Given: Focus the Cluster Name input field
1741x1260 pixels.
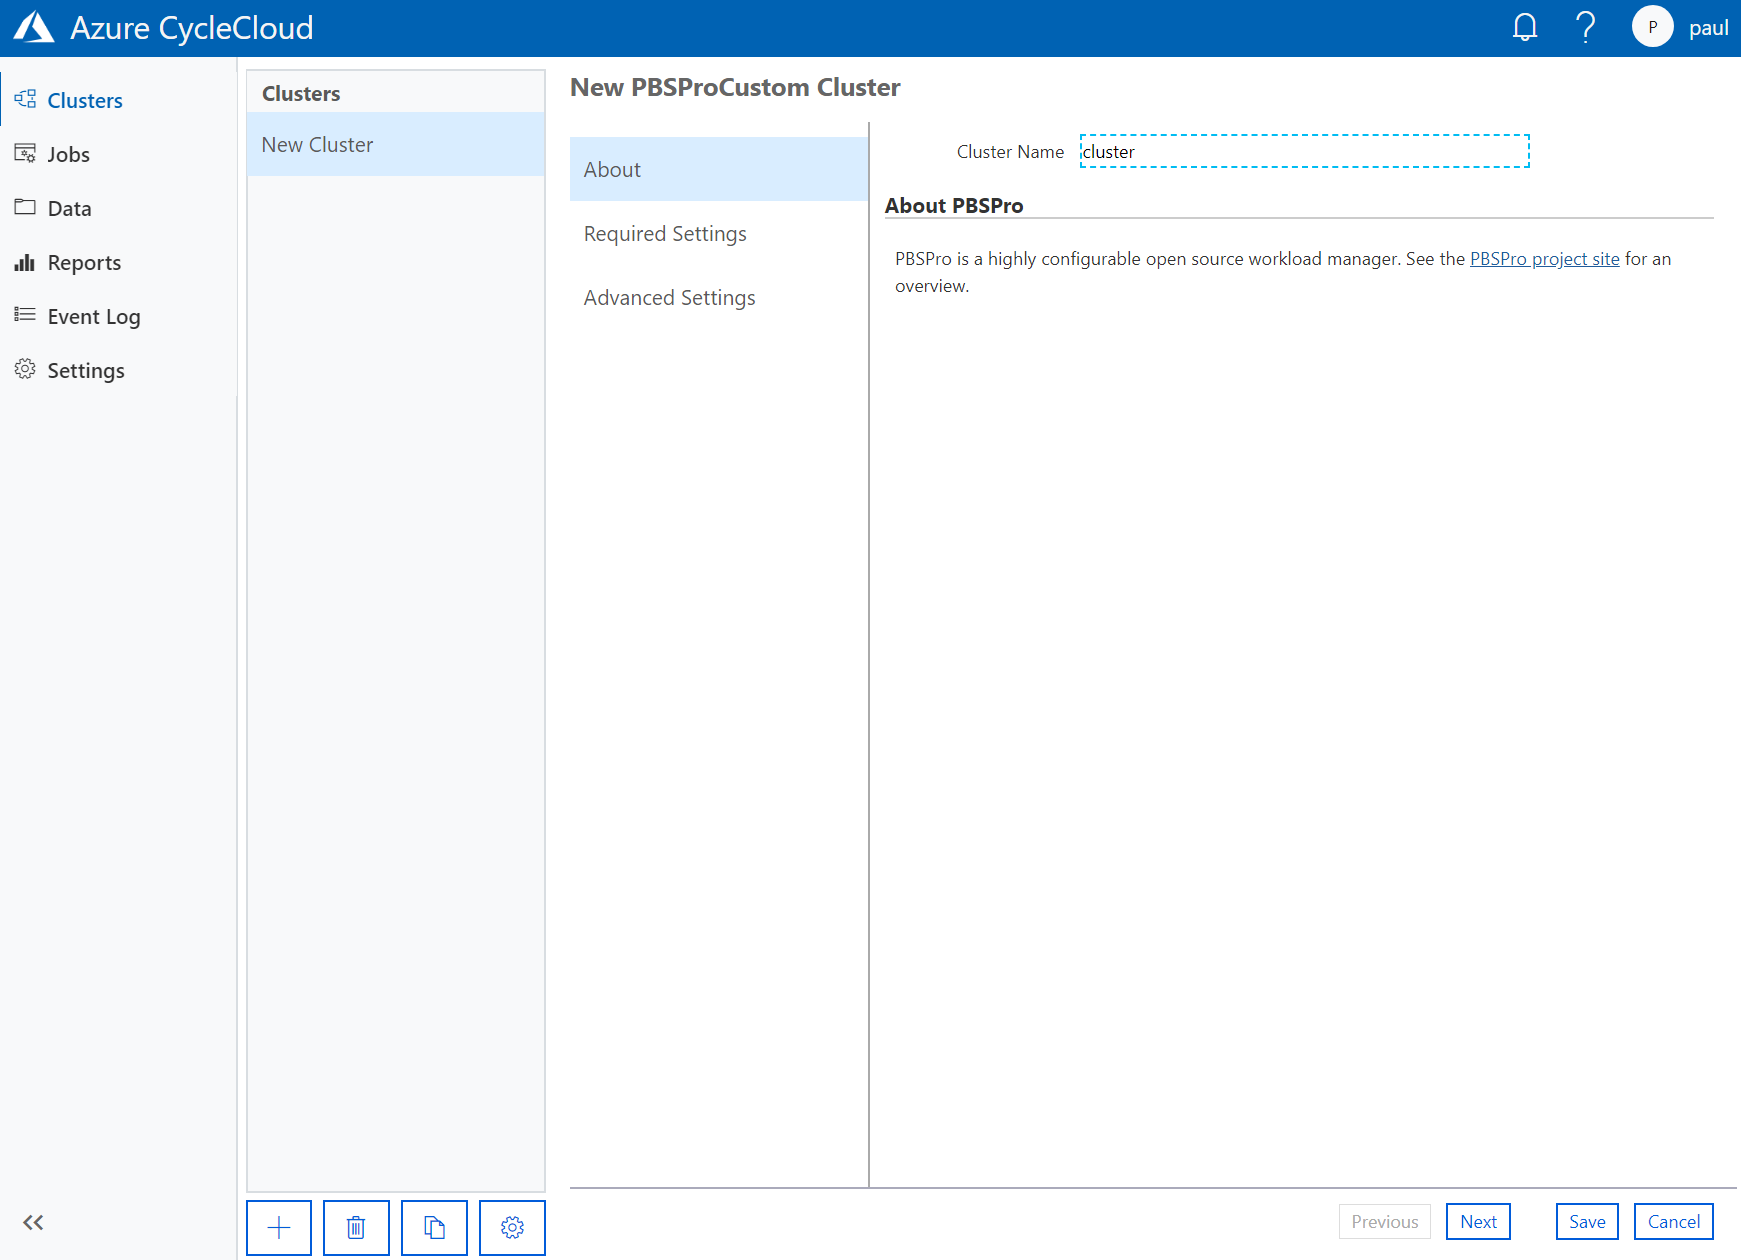Looking at the screenshot, I should pos(1304,152).
